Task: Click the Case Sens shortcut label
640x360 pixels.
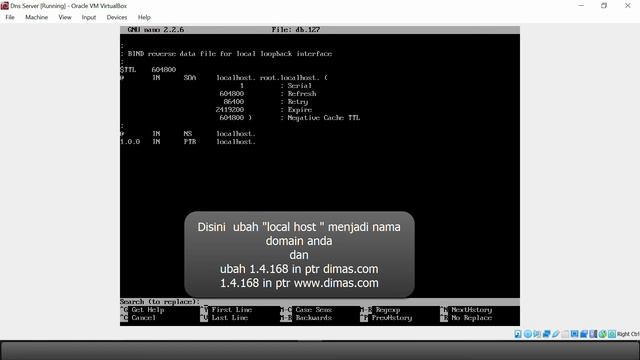Action: click(x=313, y=310)
